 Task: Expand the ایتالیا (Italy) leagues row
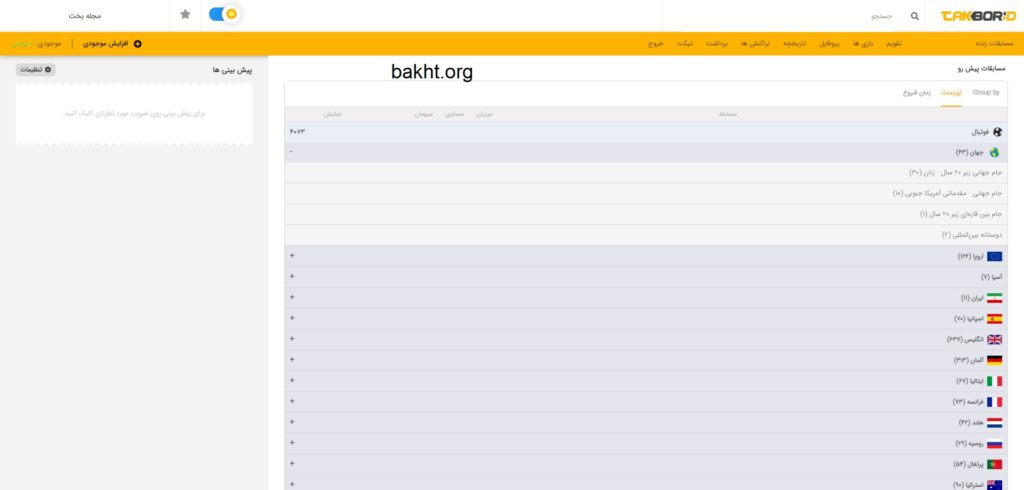click(x=292, y=381)
